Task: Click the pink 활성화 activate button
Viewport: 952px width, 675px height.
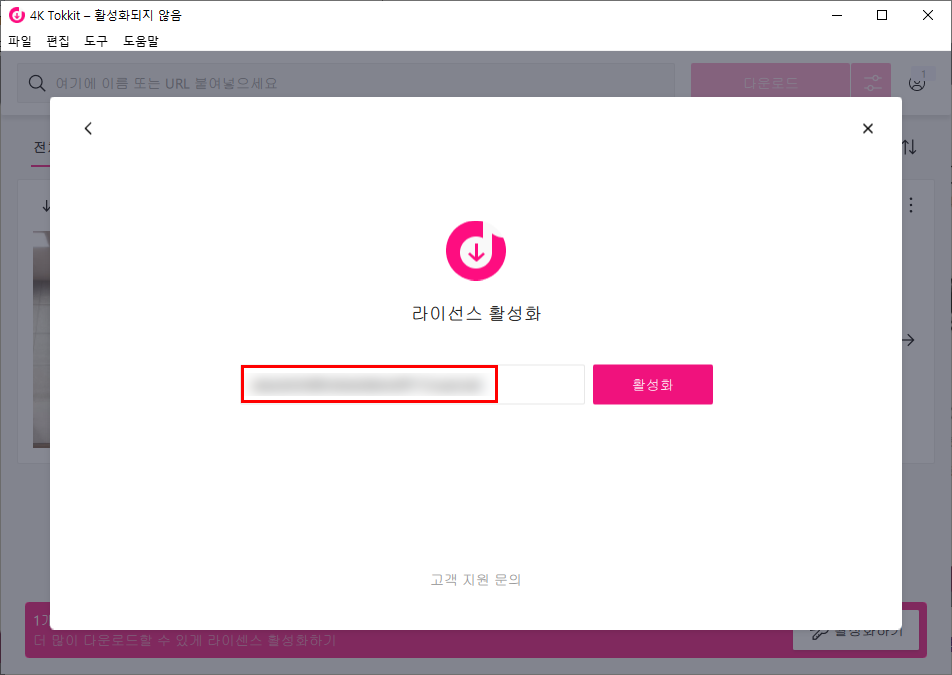Action: (x=653, y=384)
